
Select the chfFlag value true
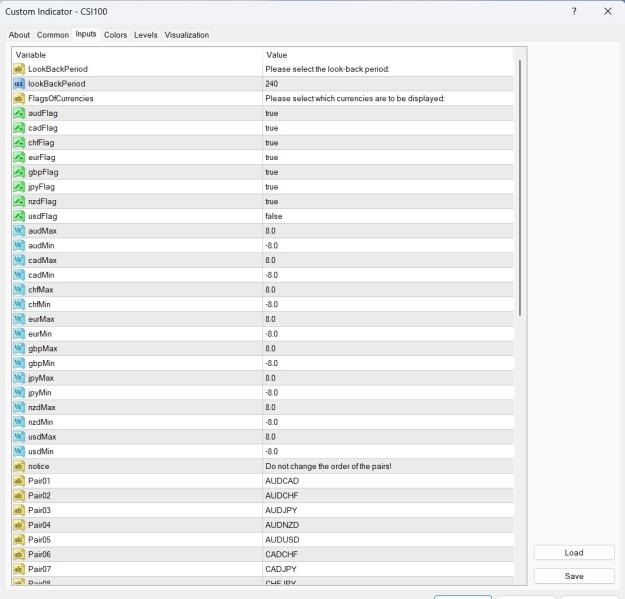tap(272, 143)
